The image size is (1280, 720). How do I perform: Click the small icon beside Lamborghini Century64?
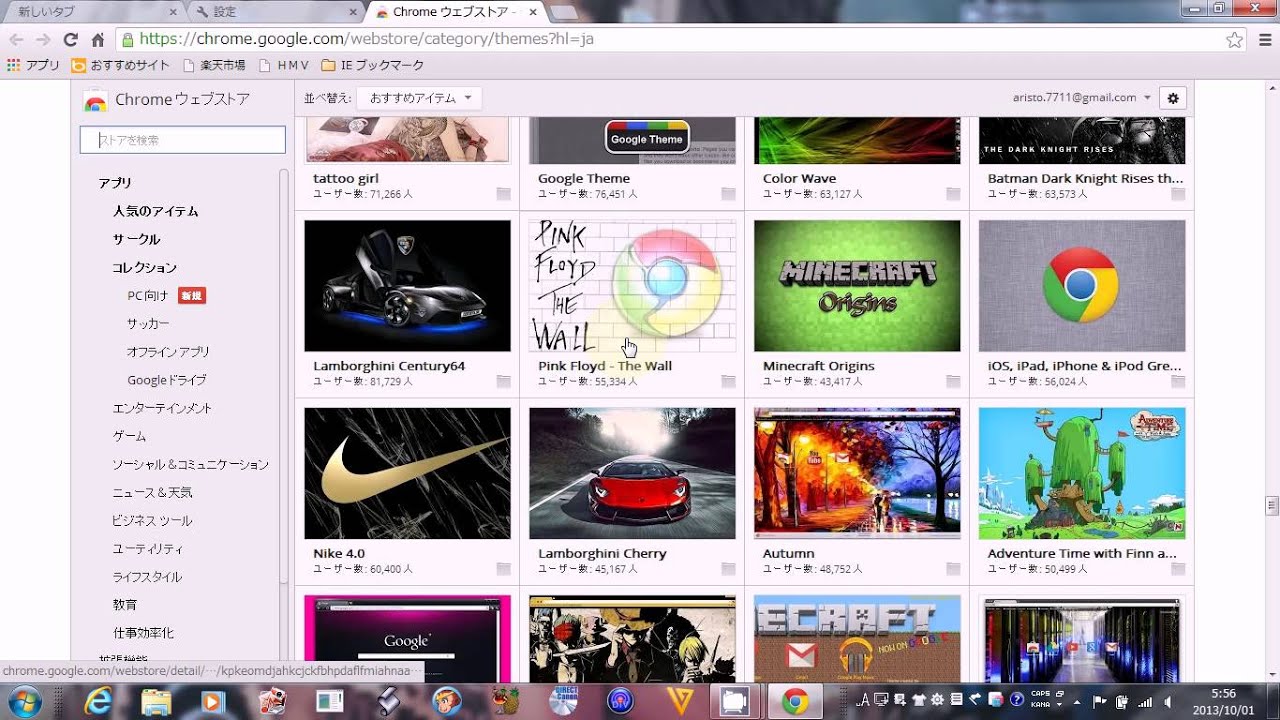point(503,381)
